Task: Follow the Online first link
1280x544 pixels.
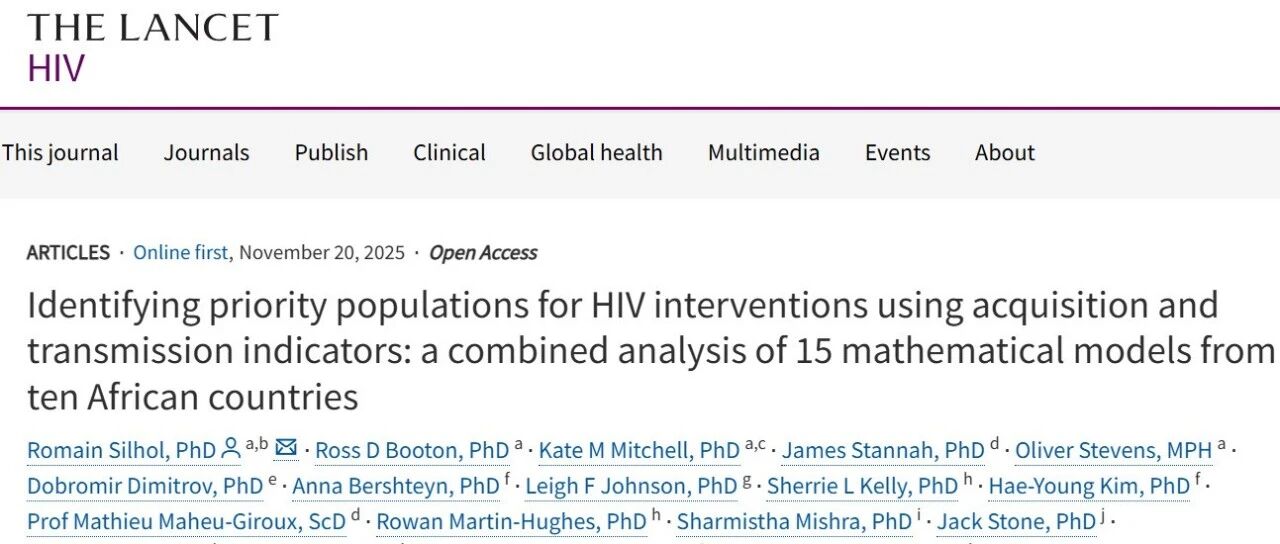Action: pyautogui.click(x=180, y=252)
